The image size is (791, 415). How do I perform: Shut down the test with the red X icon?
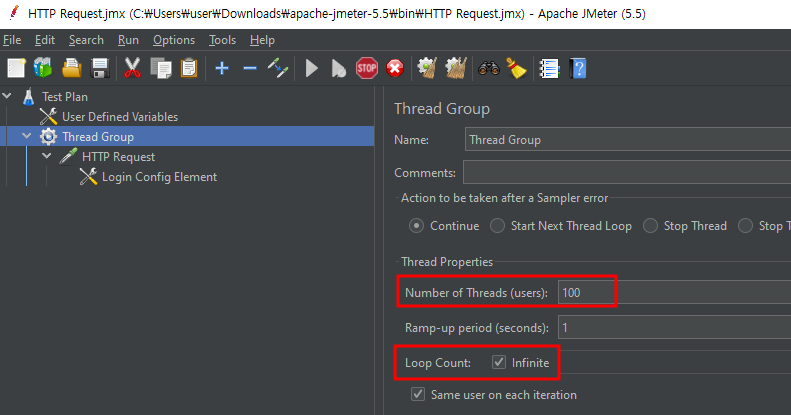(395, 68)
